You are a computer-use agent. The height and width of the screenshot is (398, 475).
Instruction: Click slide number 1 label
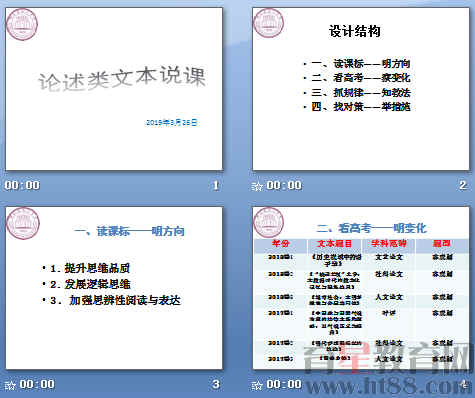[216, 185]
